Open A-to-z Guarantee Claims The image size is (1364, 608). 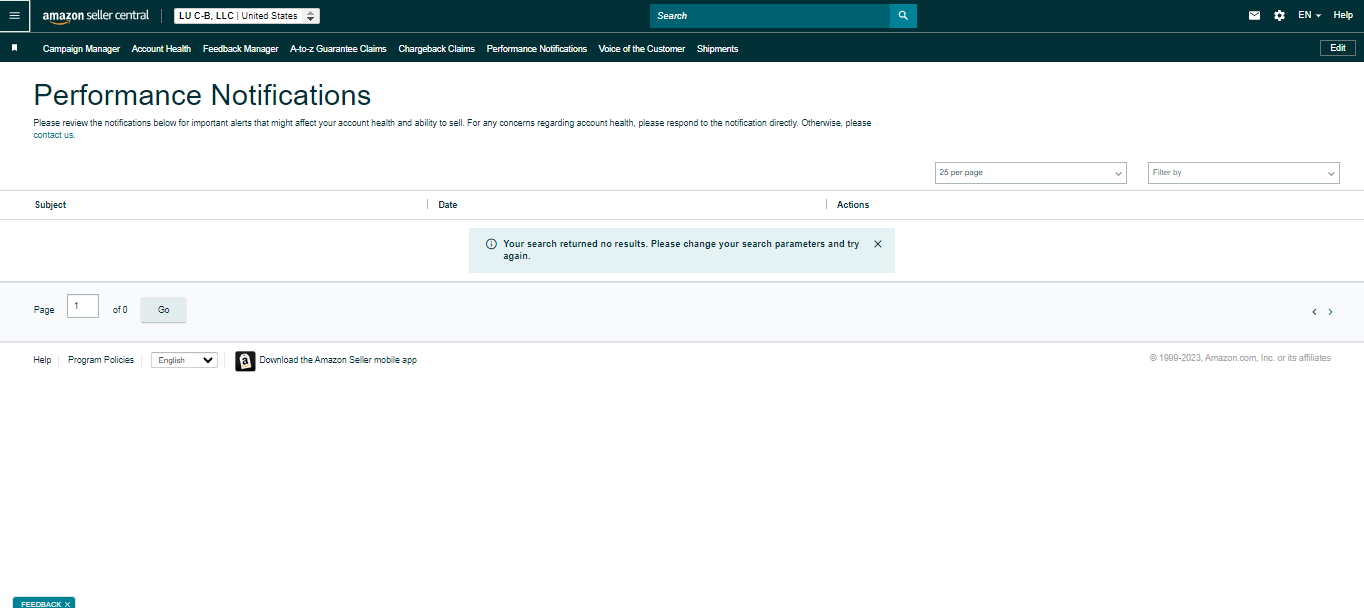click(x=338, y=49)
